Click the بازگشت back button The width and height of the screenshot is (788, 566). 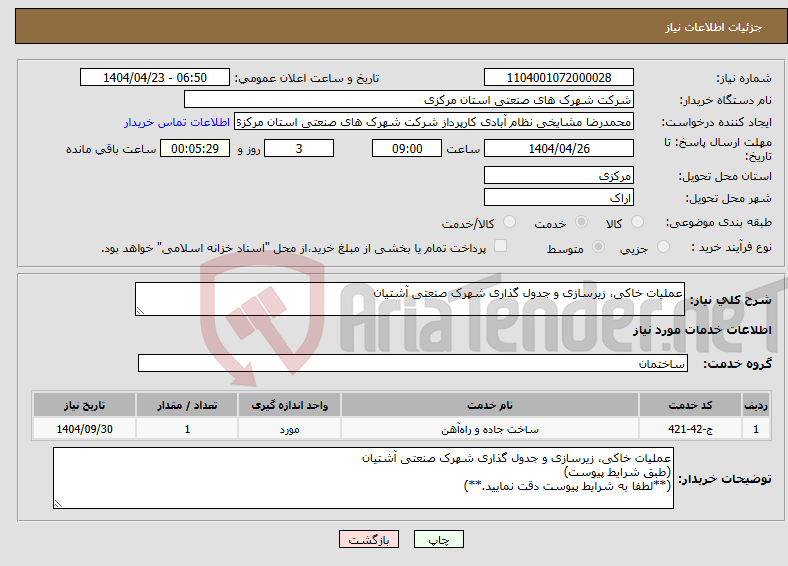(x=369, y=539)
